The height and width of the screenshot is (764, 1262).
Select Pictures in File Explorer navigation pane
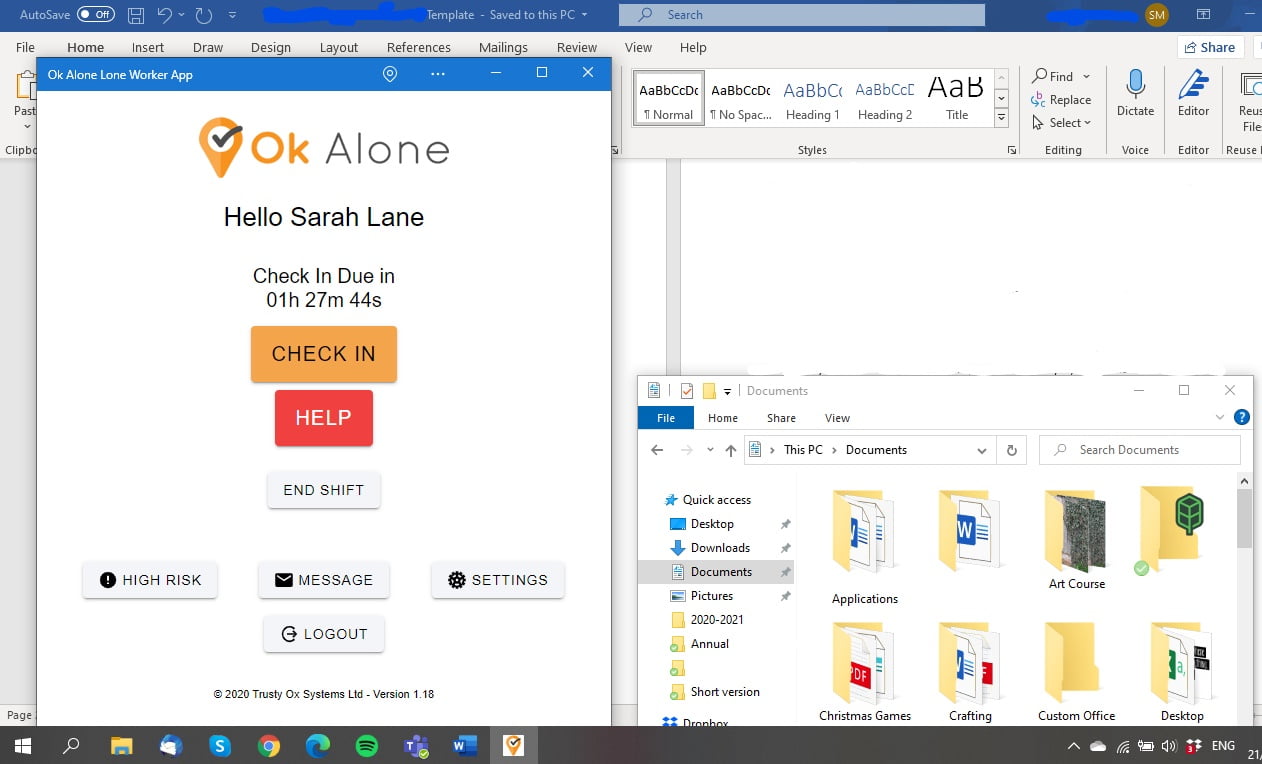[712, 596]
